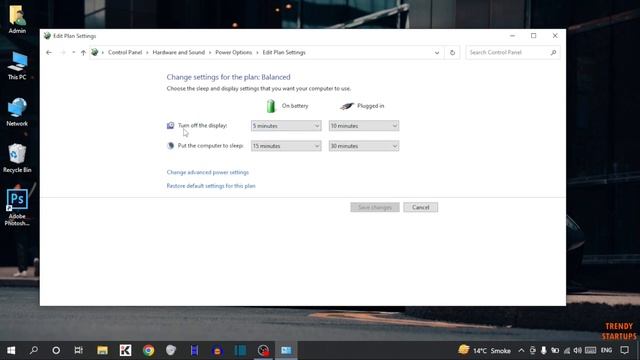Click the Cancel button
Screen dimensions: 640x360
pos(420,207)
